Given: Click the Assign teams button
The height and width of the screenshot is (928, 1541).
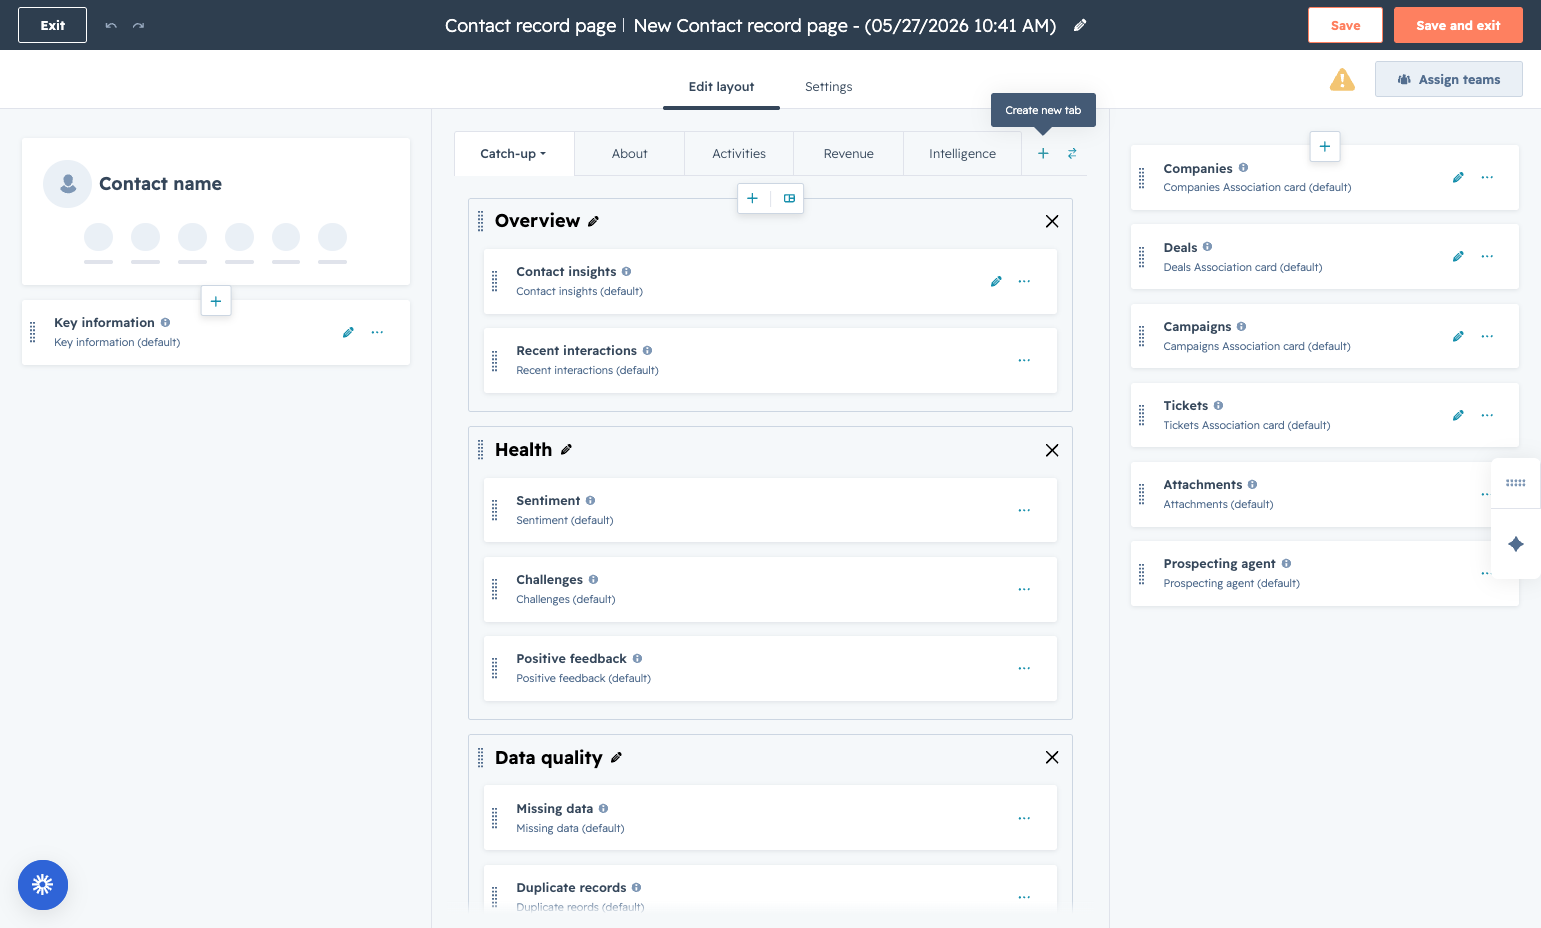Looking at the screenshot, I should point(1449,79).
